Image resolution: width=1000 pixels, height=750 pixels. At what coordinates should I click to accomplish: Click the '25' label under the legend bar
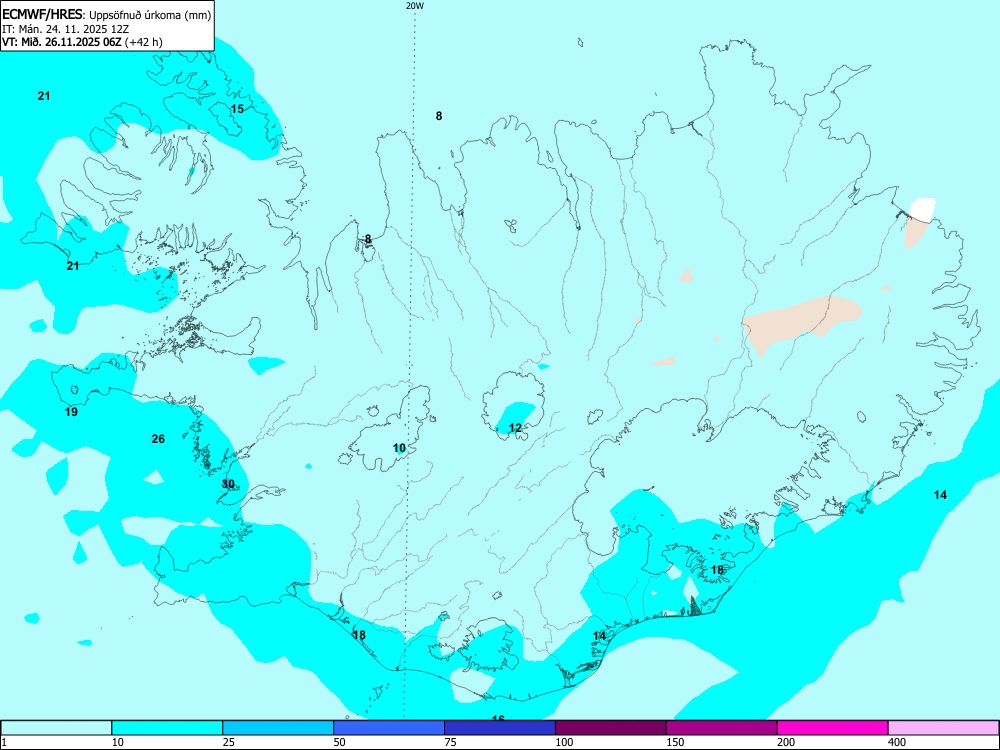pos(229,742)
